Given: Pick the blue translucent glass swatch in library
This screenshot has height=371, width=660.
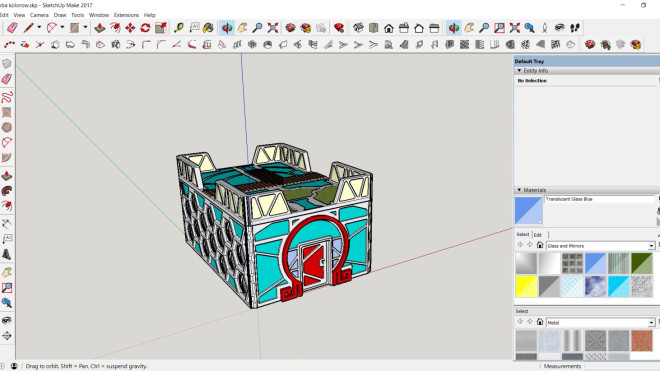Looking at the screenshot, I should [595, 263].
